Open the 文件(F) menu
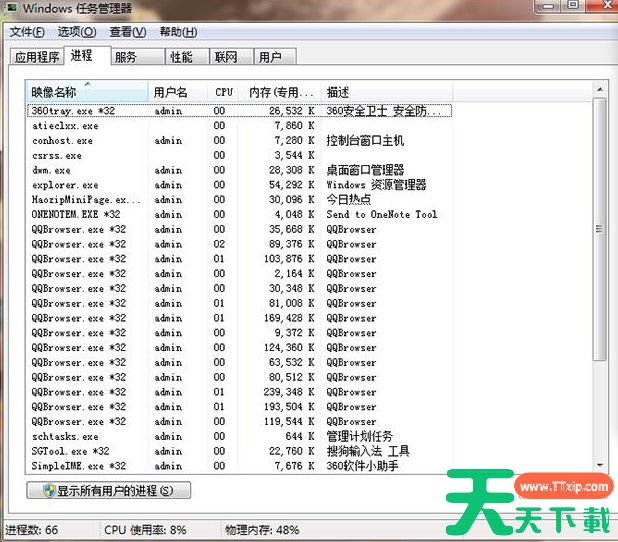 tap(27, 32)
